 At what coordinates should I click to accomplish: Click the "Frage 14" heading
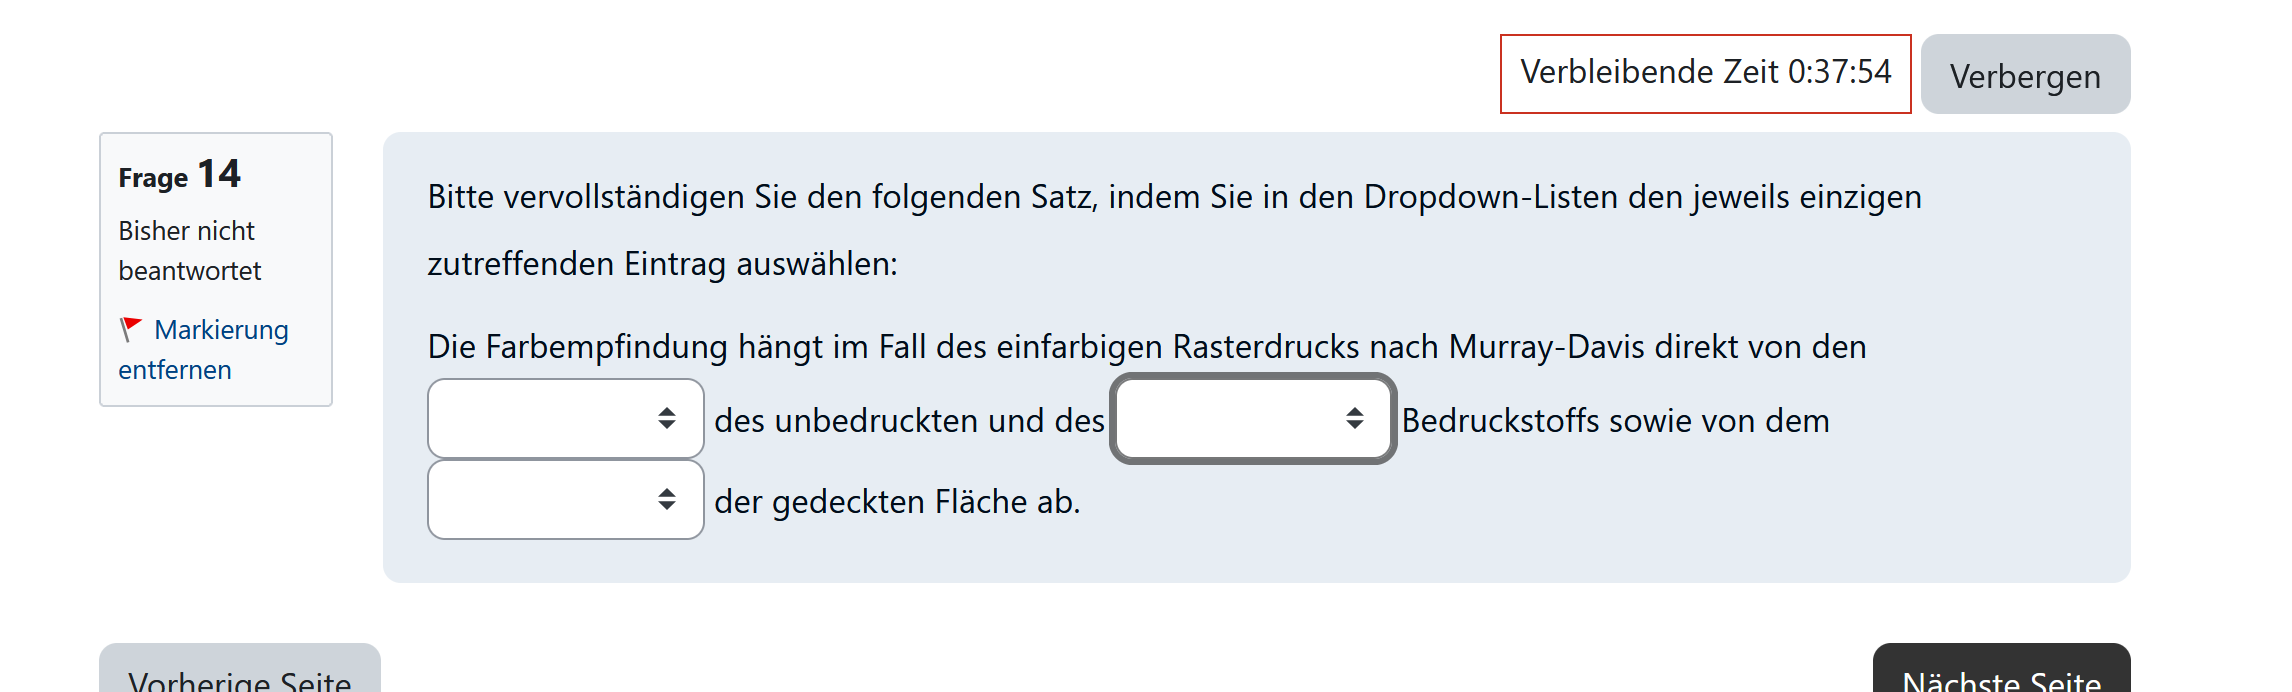[180, 175]
